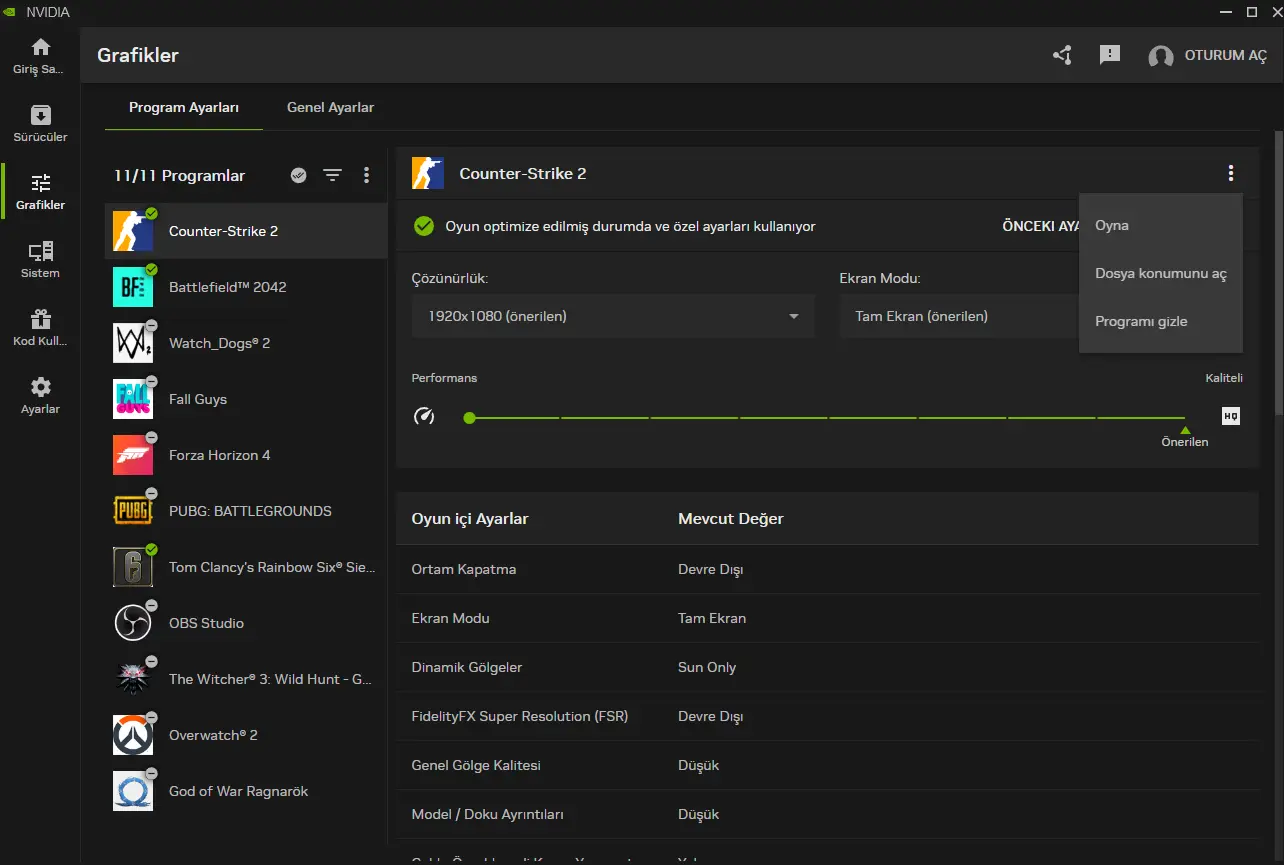1284x865 pixels.
Task: Select OBS Studio in program list
Action: pos(246,623)
